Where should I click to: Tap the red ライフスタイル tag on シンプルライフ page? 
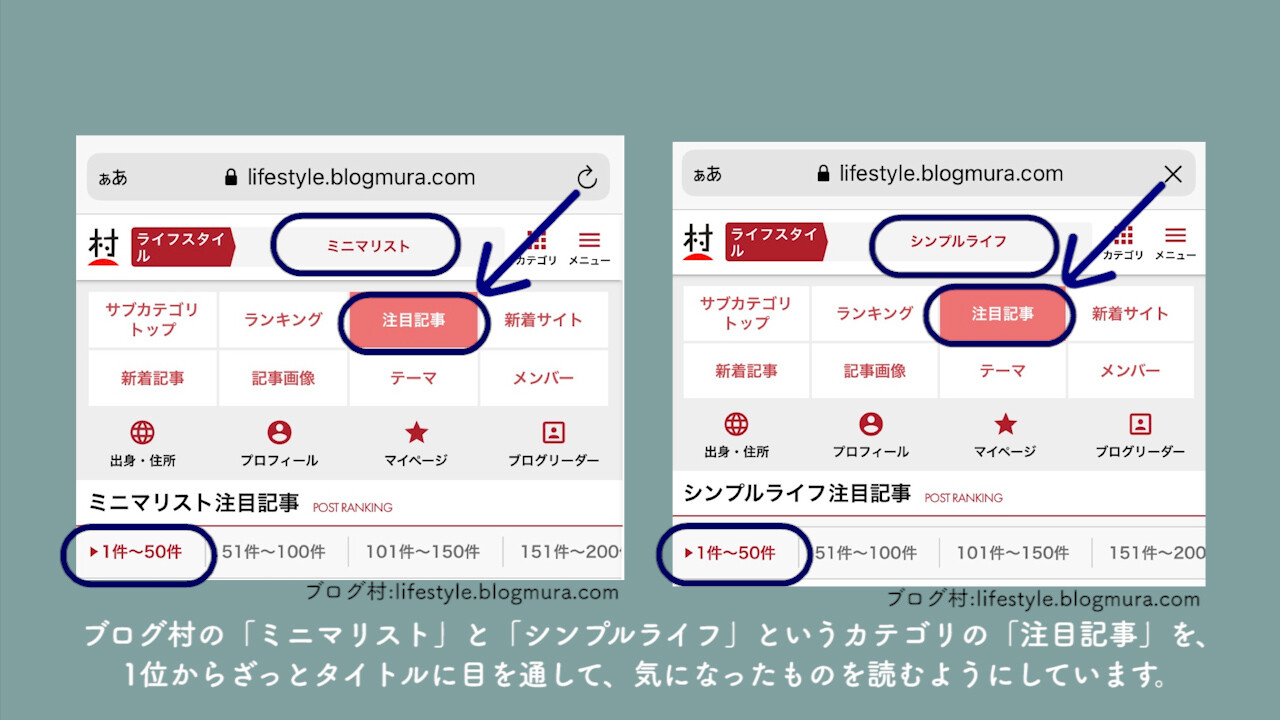776,242
